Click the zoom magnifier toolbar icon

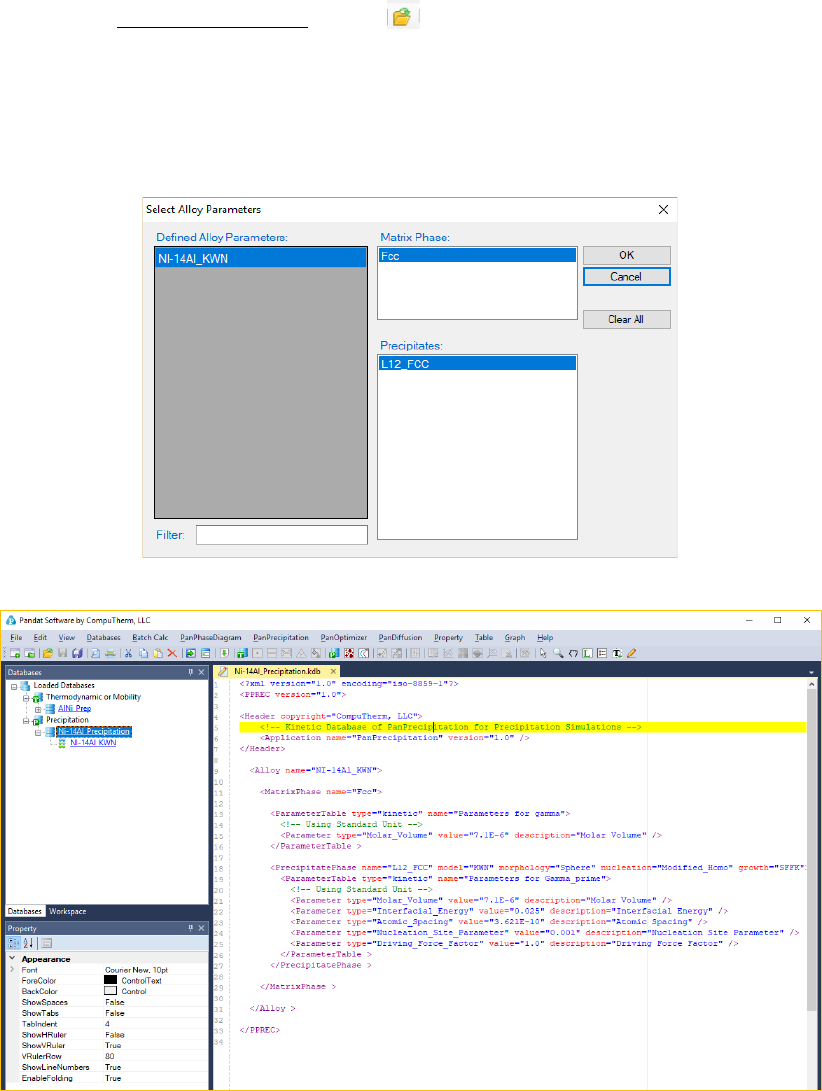click(x=558, y=653)
